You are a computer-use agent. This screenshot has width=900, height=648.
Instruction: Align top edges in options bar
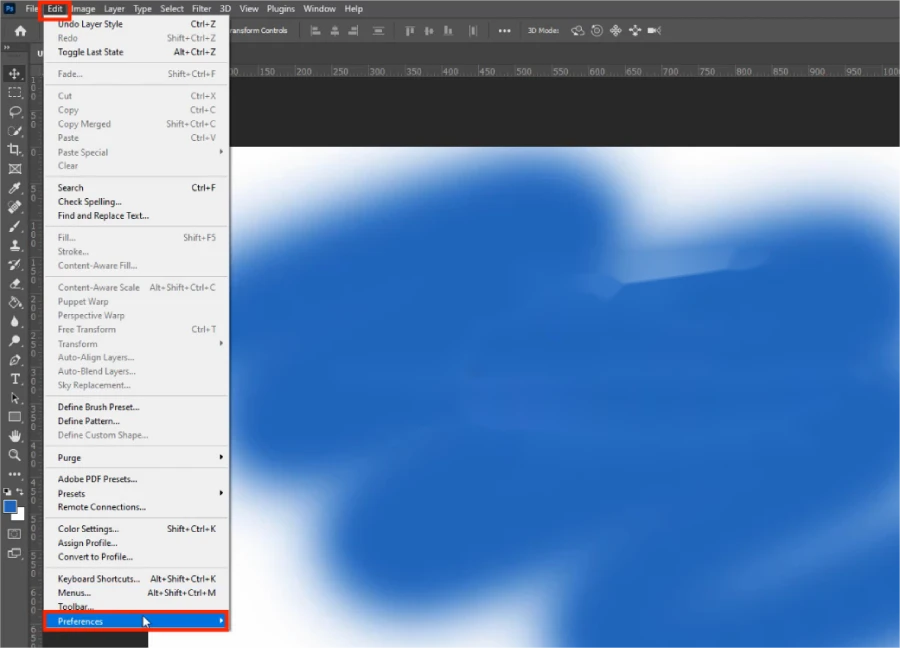410,31
